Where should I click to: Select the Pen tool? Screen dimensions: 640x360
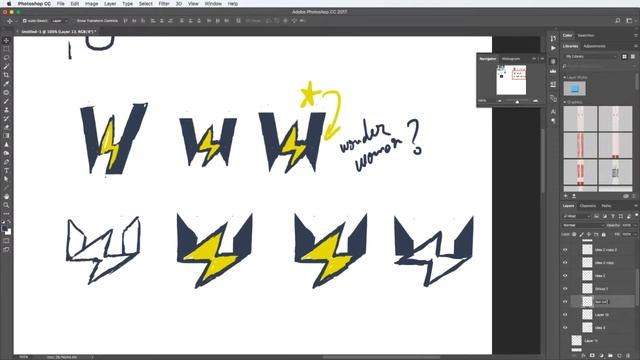click(6, 162)
